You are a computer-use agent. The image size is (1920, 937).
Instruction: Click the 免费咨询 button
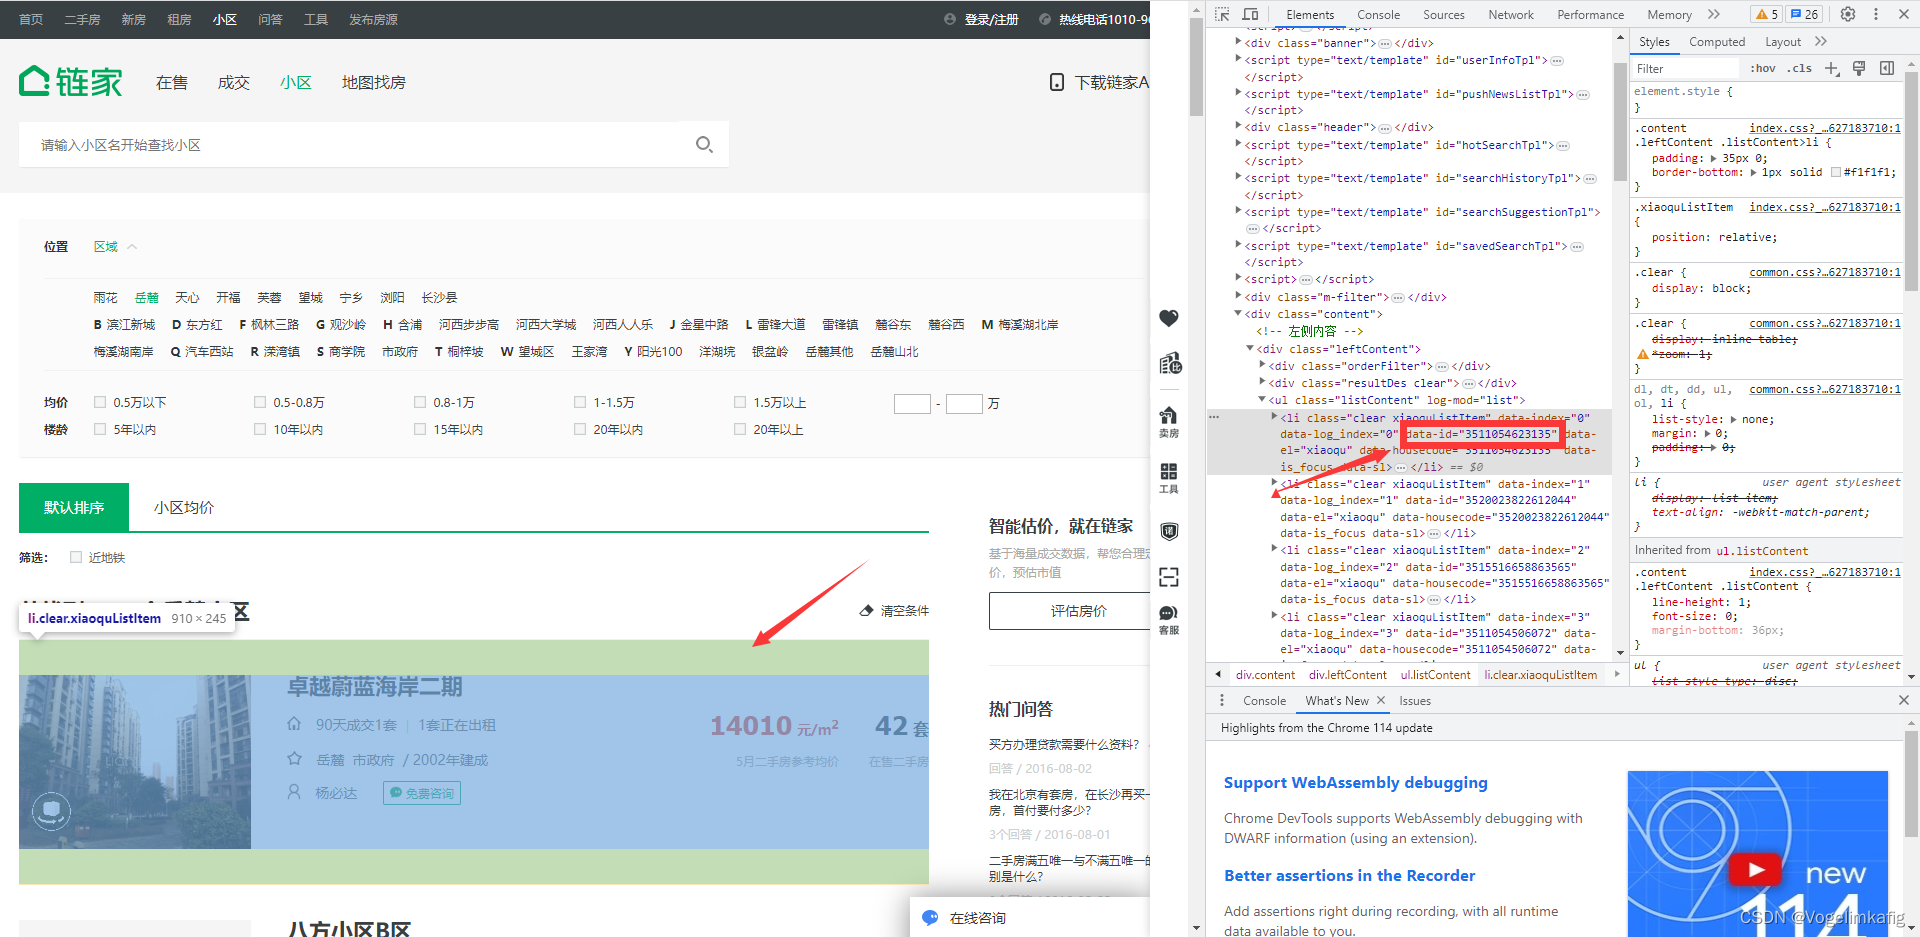click(x=422, y=793)
